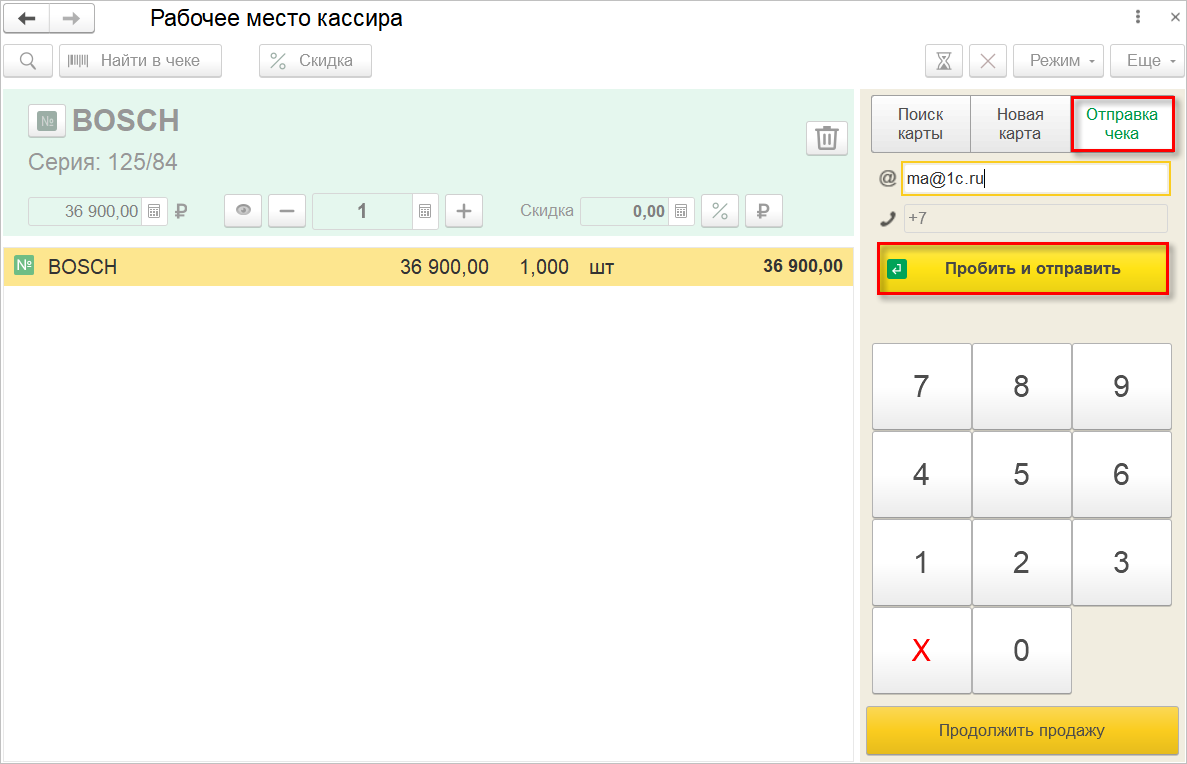Open calculator beside discount field
The height and width of the screenshot is (764, 1187).
(x=681, y=211)
